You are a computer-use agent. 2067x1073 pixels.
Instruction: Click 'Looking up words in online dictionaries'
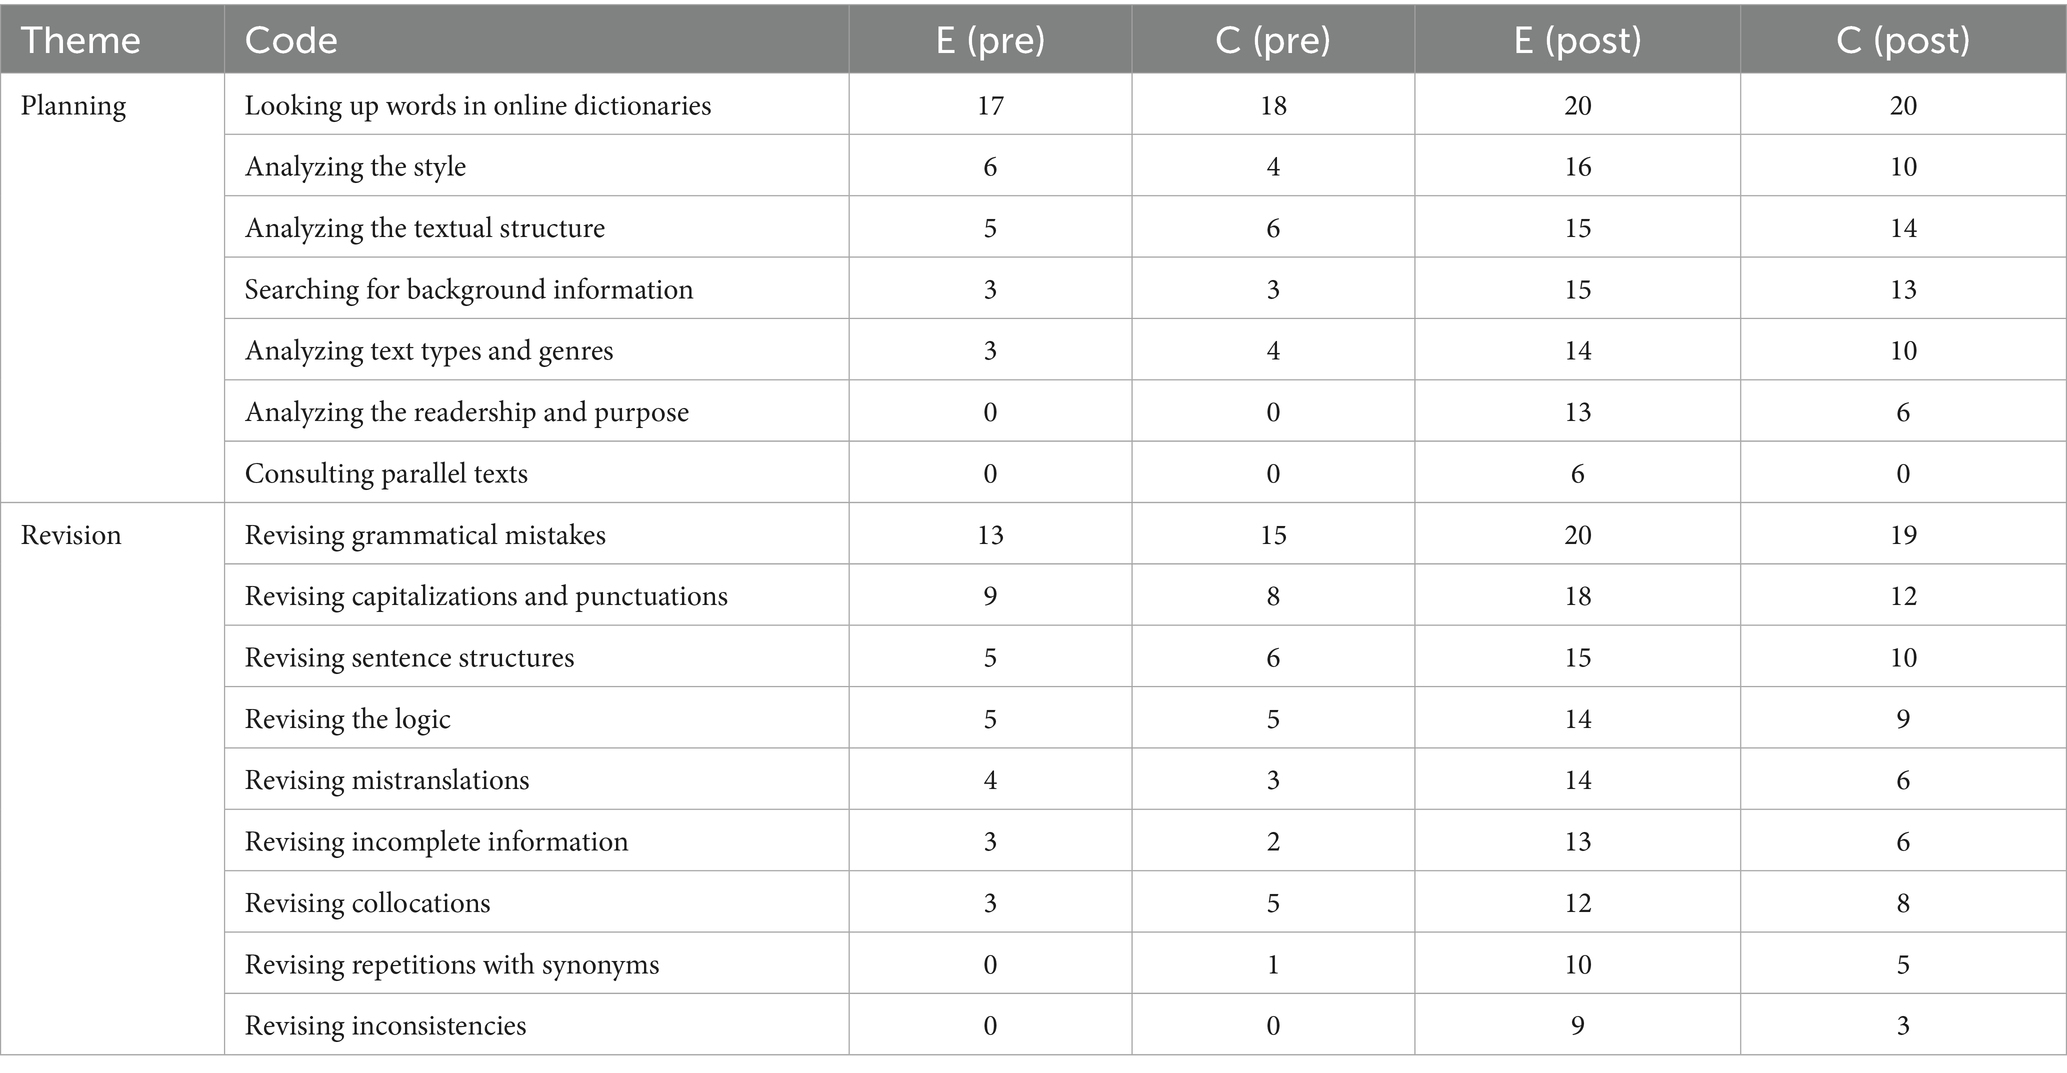(478, 106)
